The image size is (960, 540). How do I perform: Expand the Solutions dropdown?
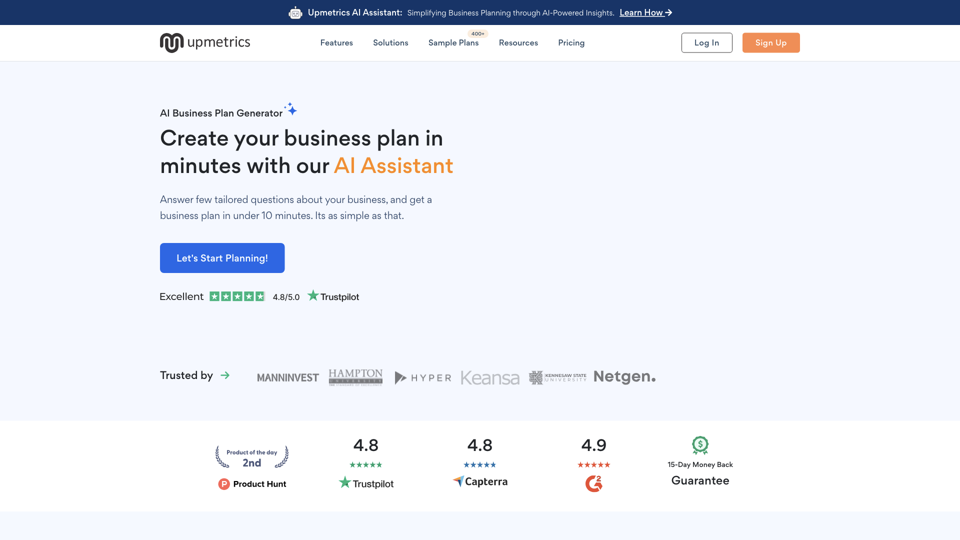(x=390, y=43)
